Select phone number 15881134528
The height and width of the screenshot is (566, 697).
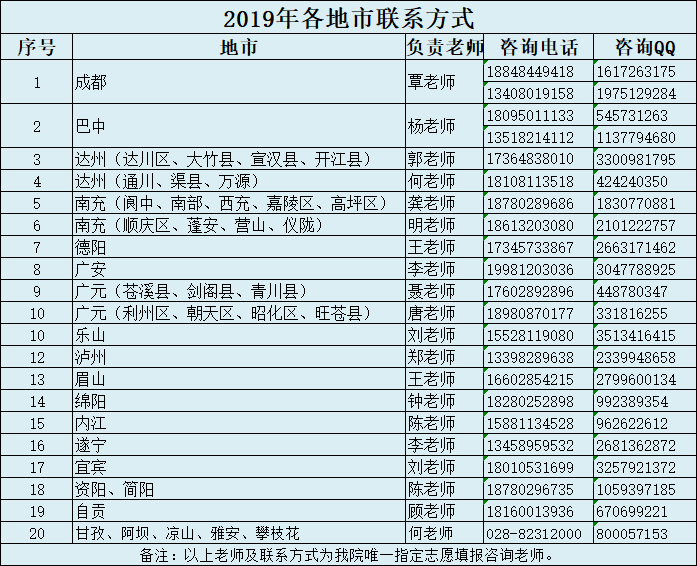pos(530,423)
